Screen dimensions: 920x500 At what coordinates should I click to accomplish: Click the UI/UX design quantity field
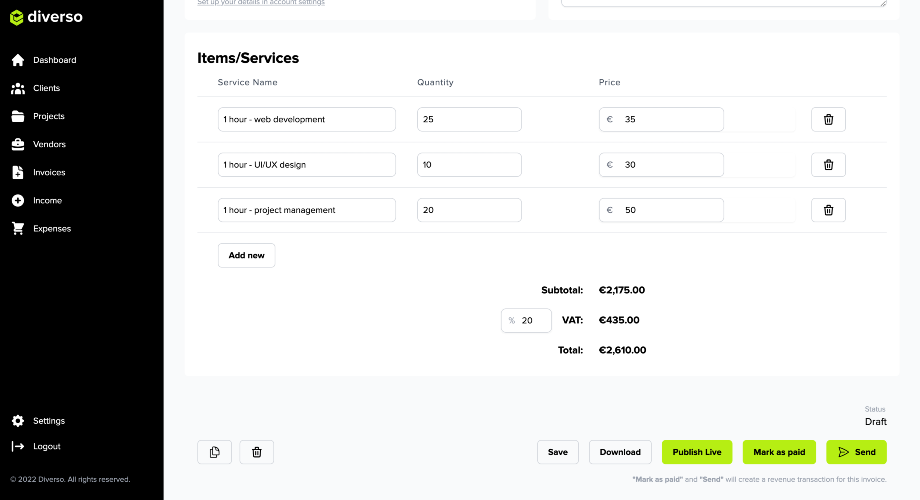click(x=468, y=165)
